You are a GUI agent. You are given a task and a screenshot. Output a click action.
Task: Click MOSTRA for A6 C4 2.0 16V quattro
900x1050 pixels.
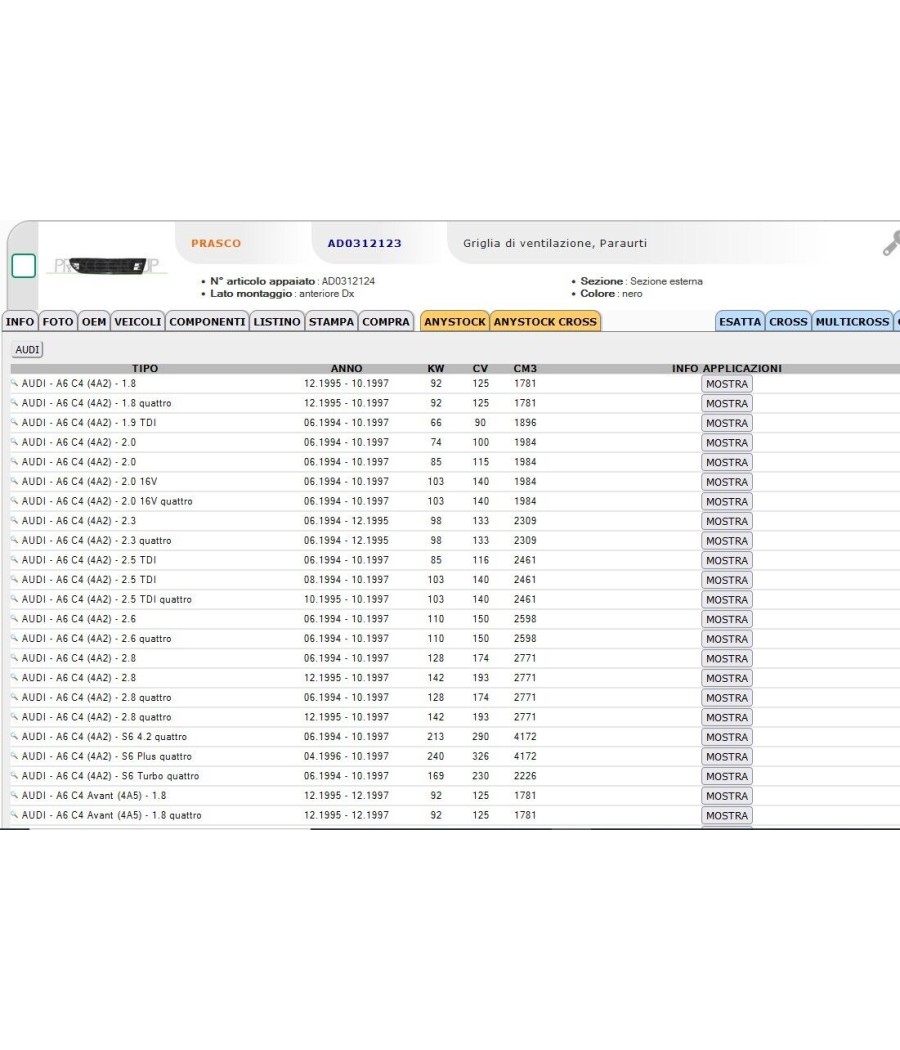[x=727, y=502]
